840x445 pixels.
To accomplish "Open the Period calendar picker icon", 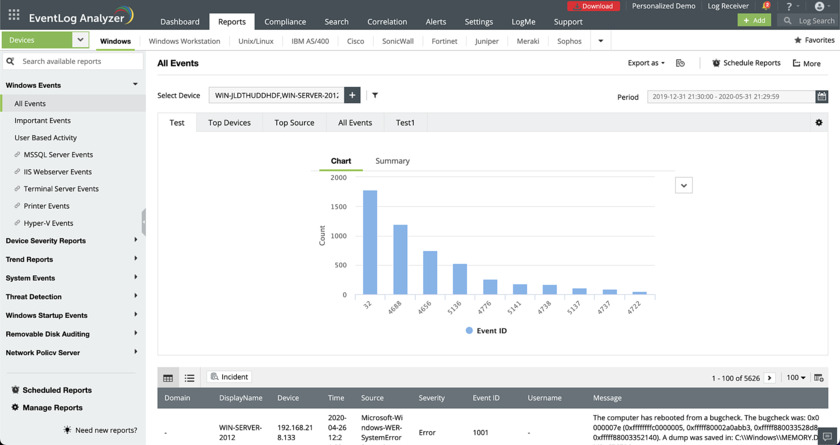I will (x=822, y=97).
